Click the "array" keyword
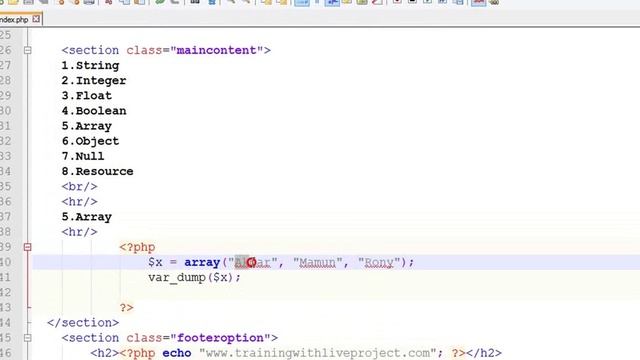 click(x=202, y=262)
